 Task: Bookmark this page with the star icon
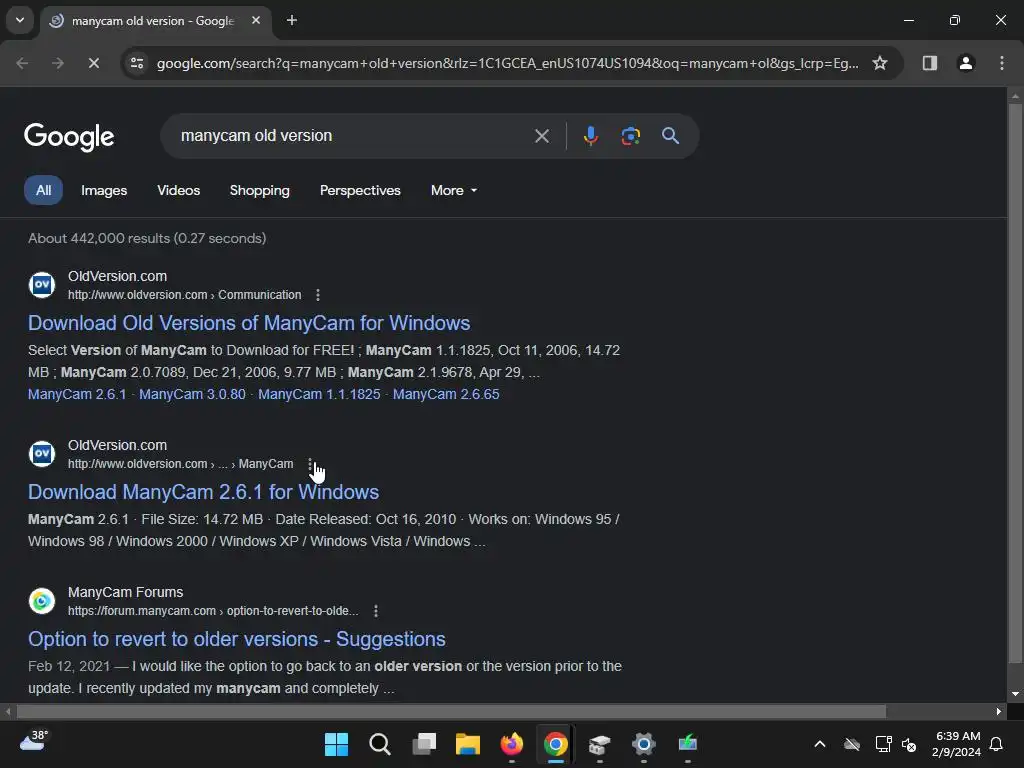[880, 63]
